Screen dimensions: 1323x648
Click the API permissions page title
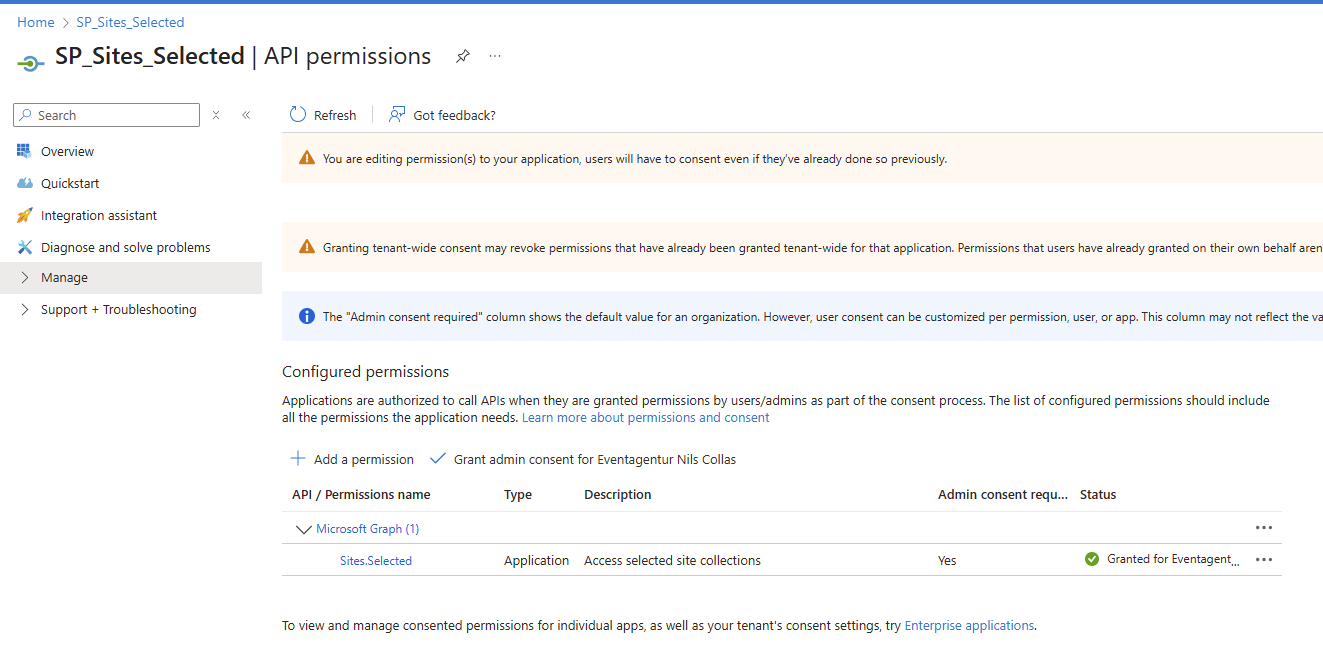point(348,56)
